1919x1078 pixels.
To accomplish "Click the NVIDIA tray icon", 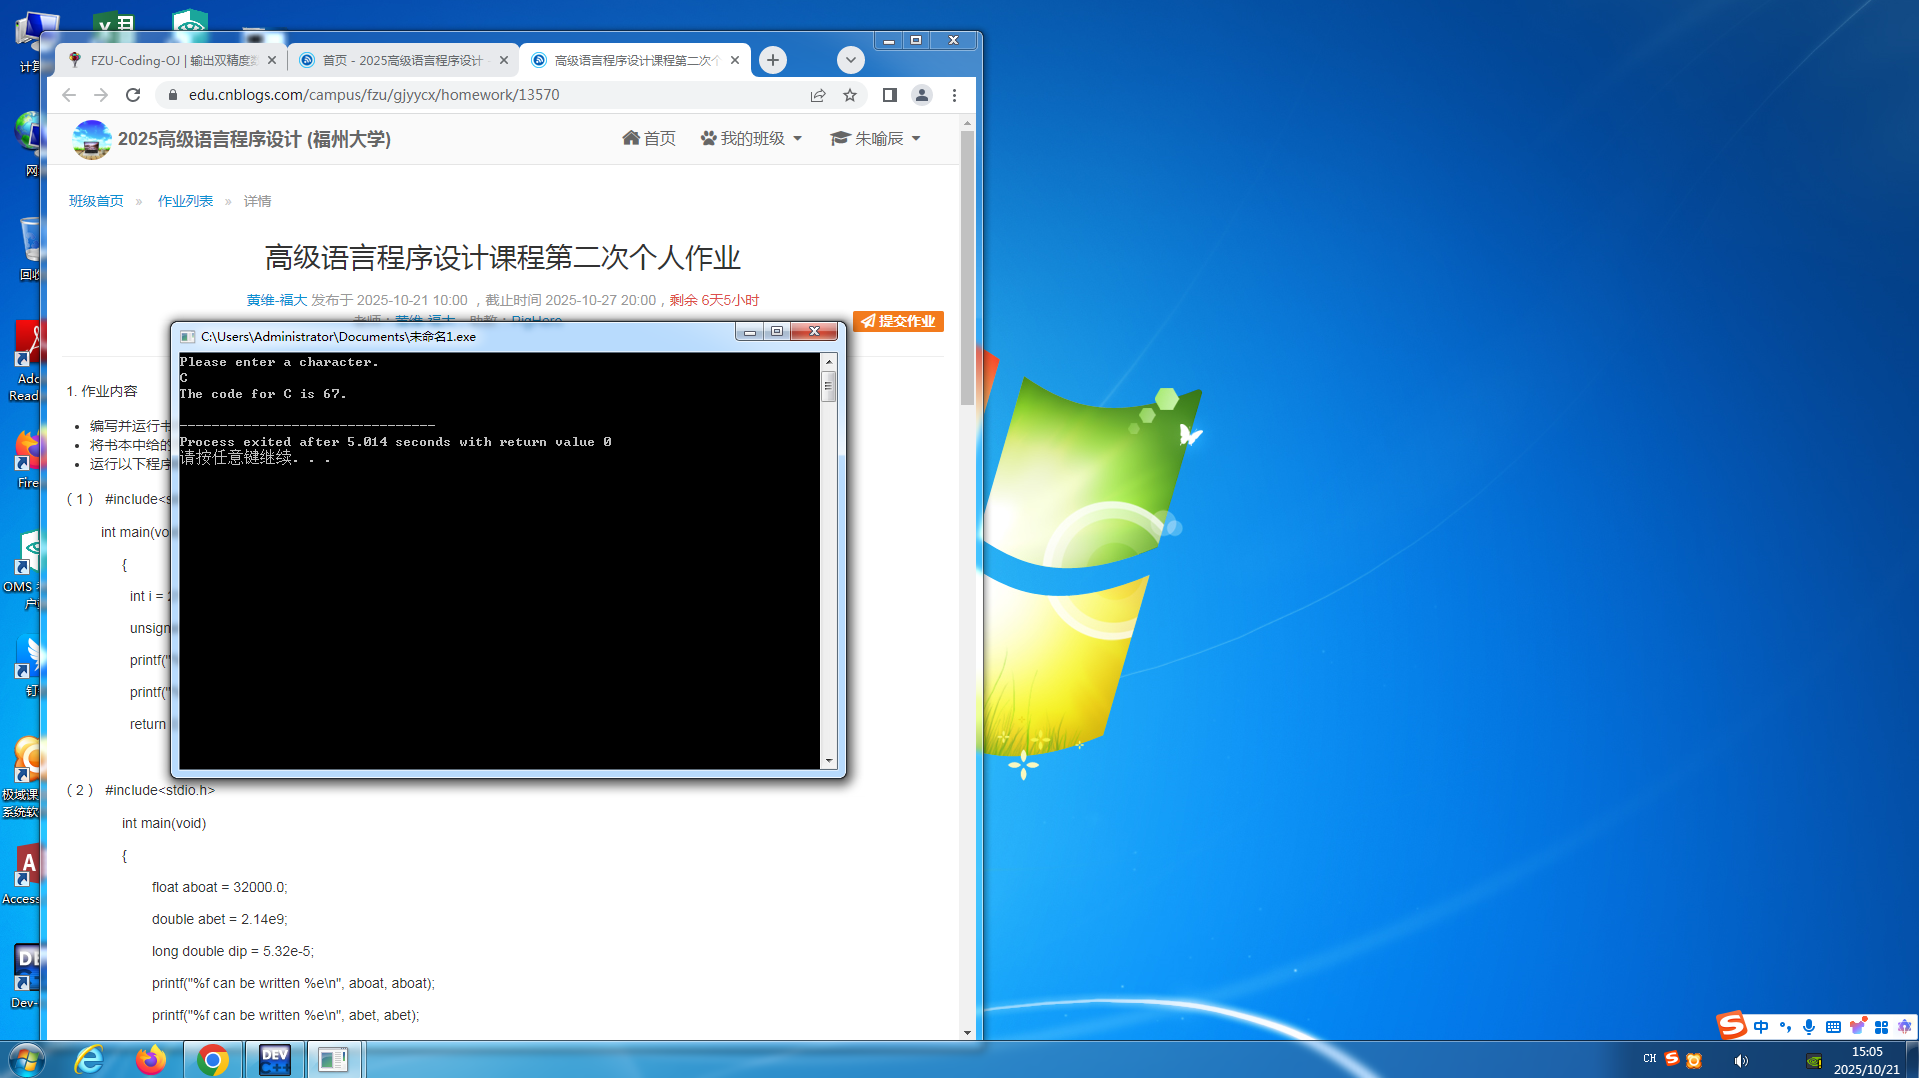I will click(x=1814, y=1061).
